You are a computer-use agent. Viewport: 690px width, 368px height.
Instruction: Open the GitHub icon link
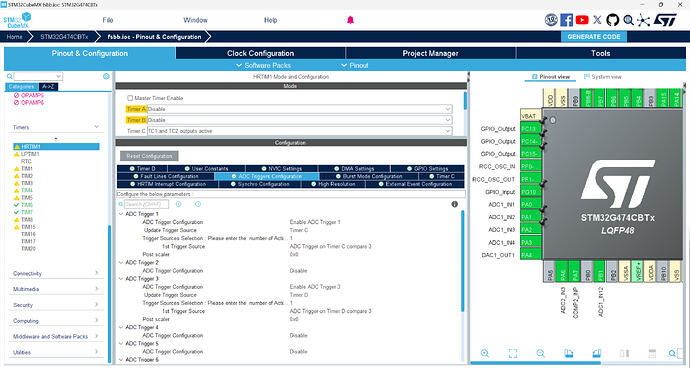point(613,20)
